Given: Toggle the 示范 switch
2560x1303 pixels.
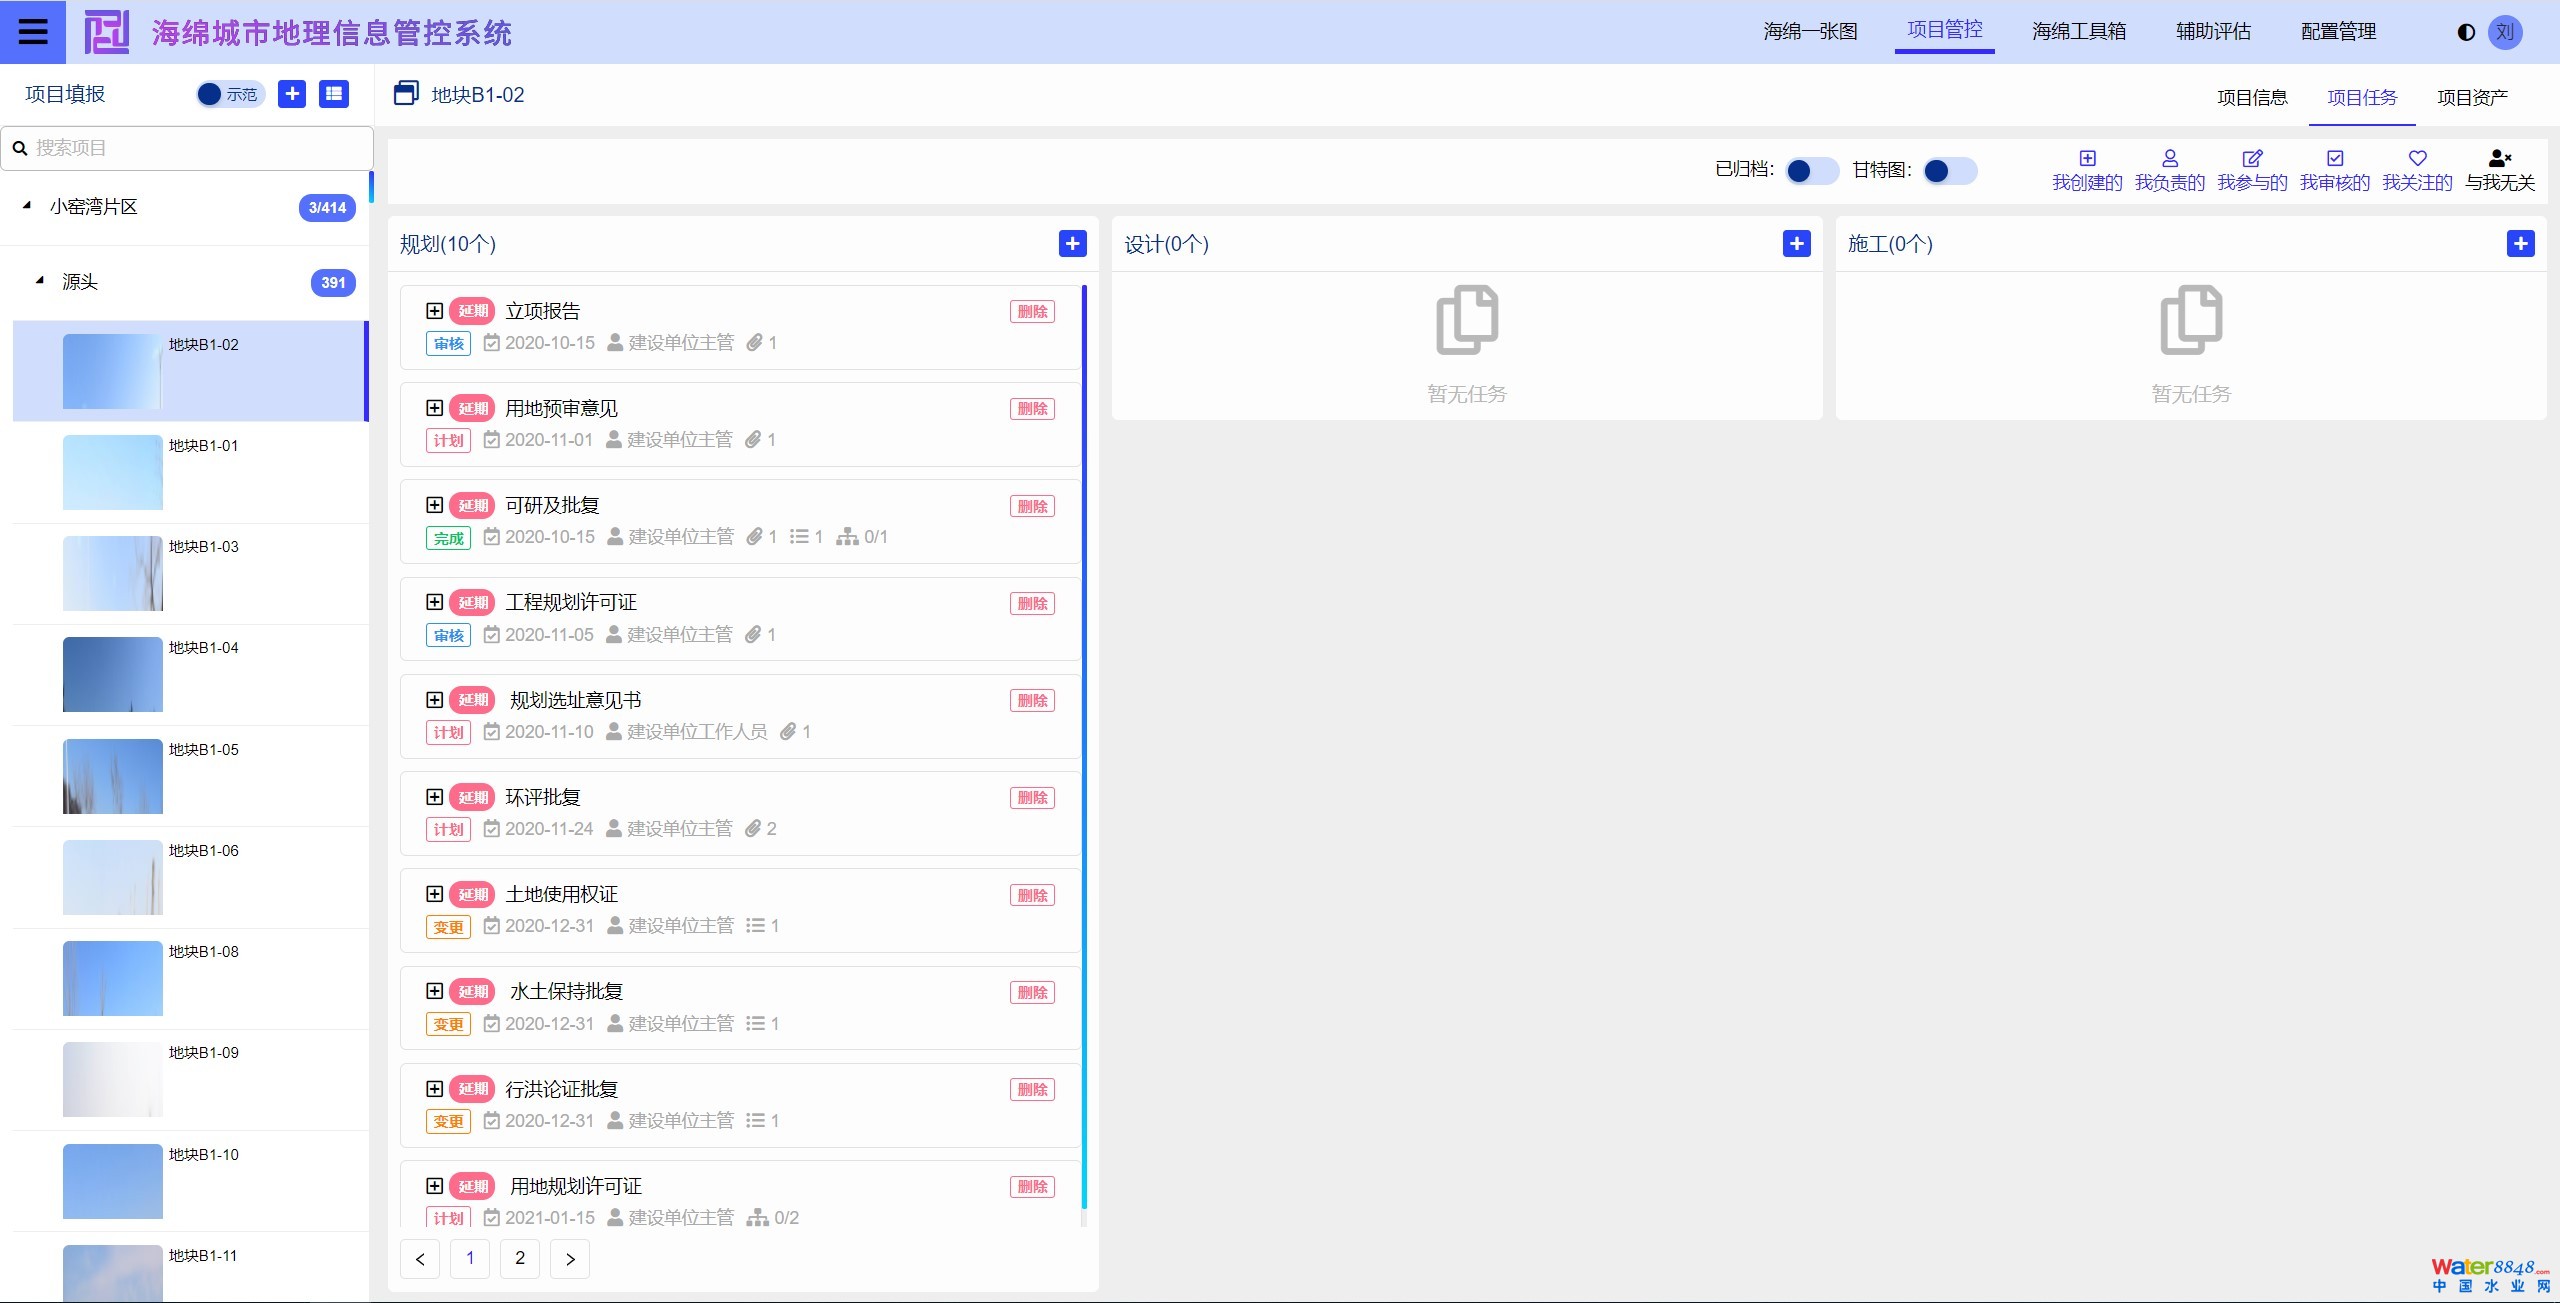Looking at the screenshot, I should point(229,94).
